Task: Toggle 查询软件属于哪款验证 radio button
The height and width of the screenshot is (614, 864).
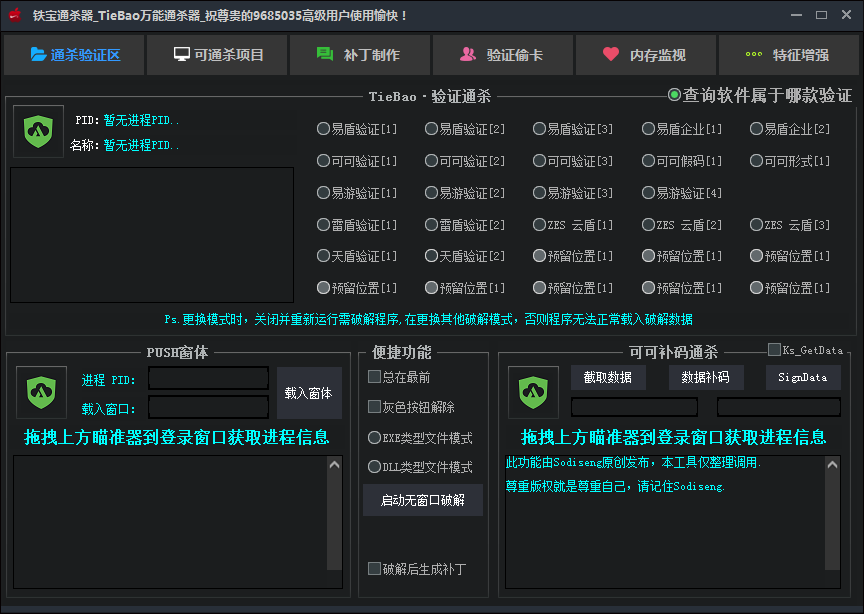Action: pos(675,95)
